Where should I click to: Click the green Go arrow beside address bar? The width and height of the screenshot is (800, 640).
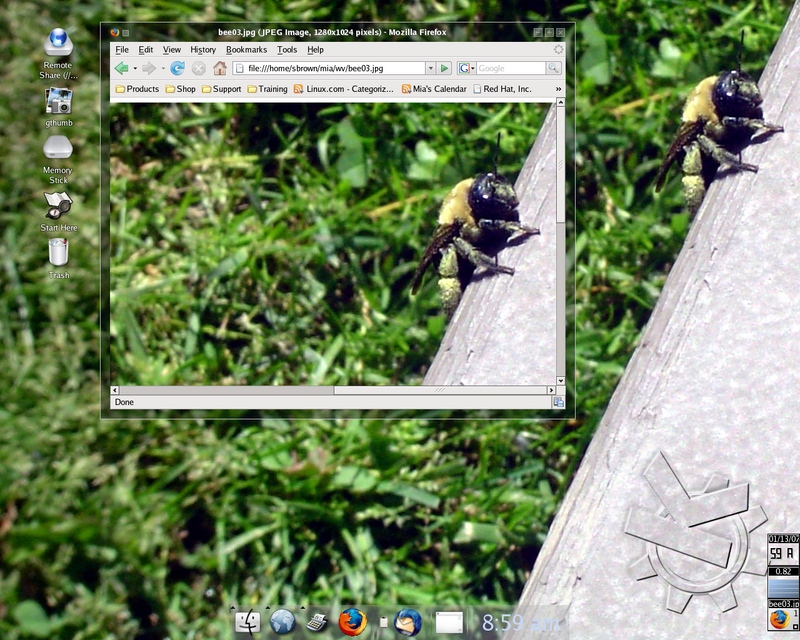(444, 68)
